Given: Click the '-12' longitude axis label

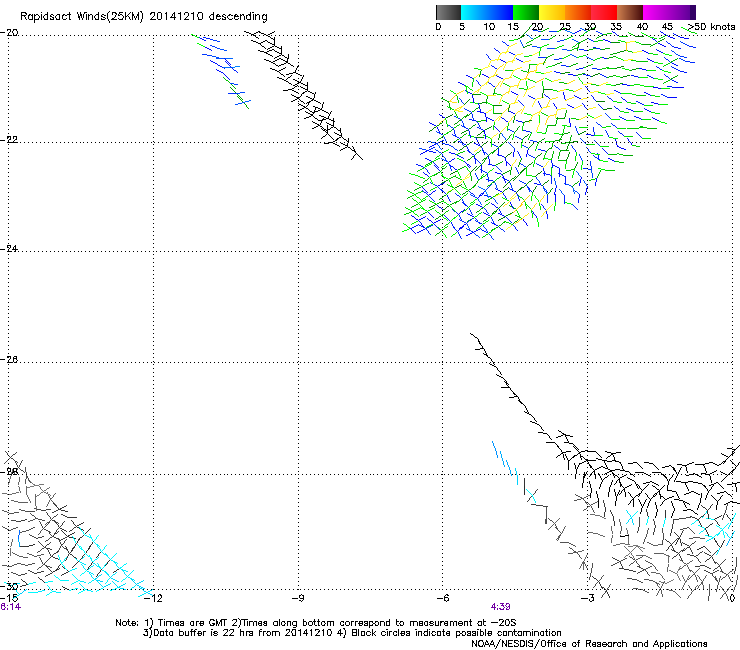Looking at the screenshot, I should [153, 598].
